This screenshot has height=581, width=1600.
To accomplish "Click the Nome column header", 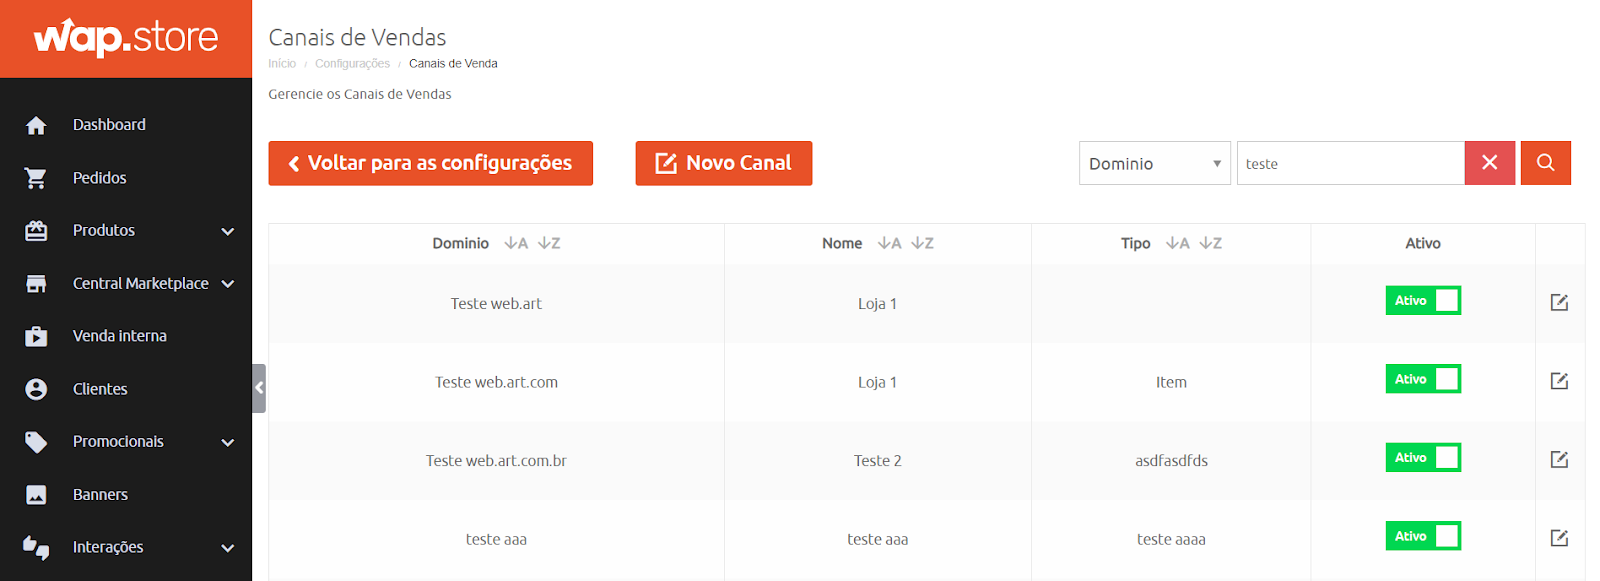I will coord(842,243).
